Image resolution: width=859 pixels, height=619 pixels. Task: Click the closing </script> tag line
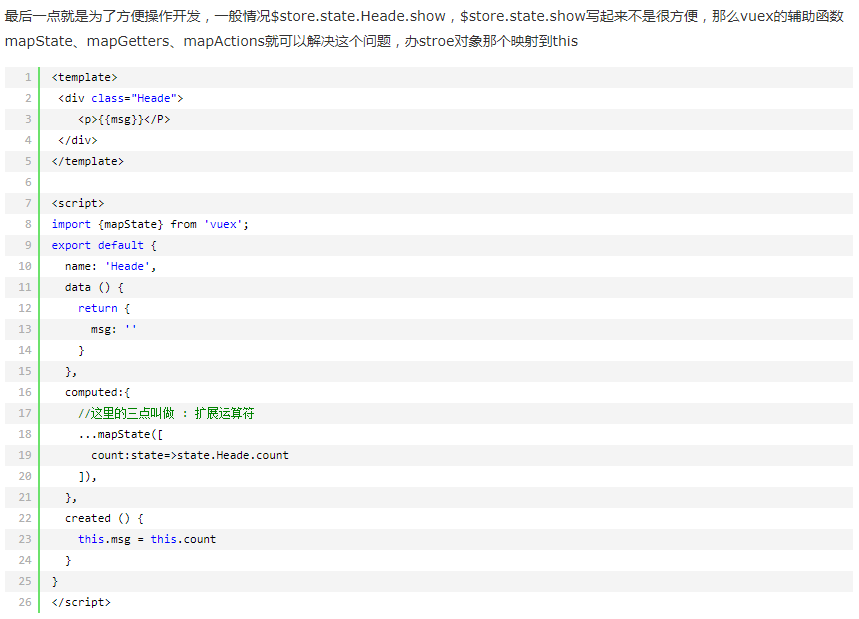point(81,603)
